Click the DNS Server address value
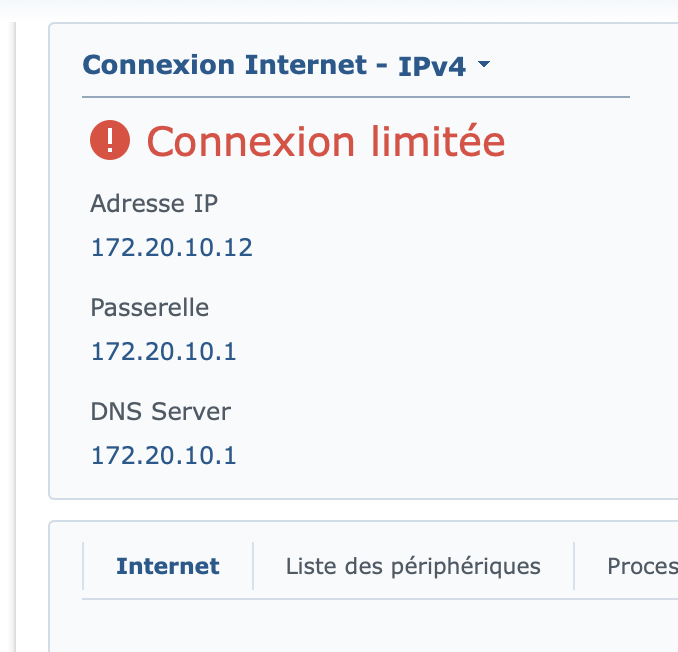This screenshot has width=678, height=652. coord(163,455)
